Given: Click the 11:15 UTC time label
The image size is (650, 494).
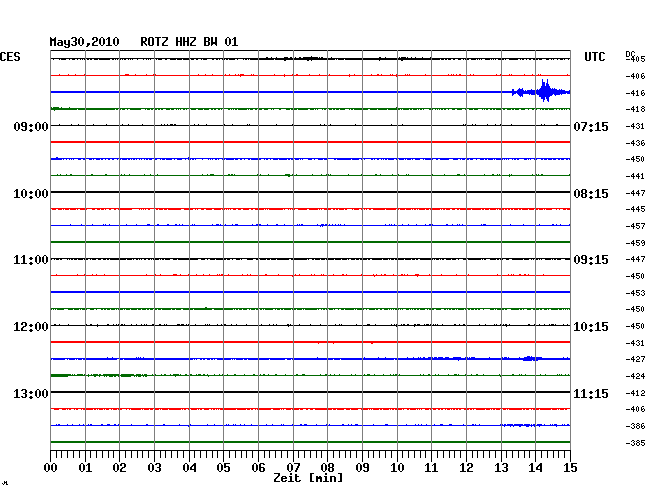Looking at the screenshot, I should pos(591,393).
